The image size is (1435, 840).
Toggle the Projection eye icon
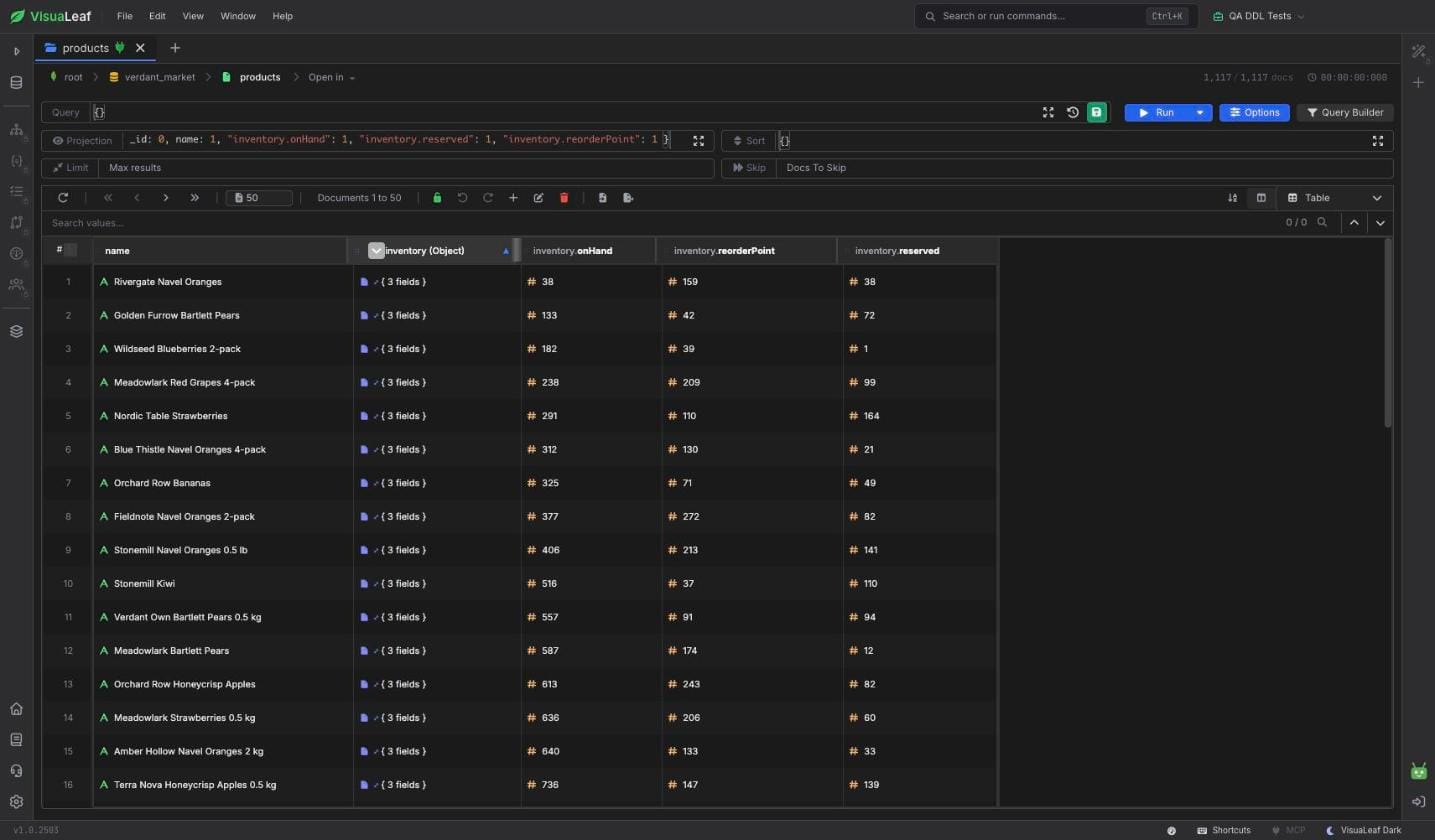click(58, 141)
